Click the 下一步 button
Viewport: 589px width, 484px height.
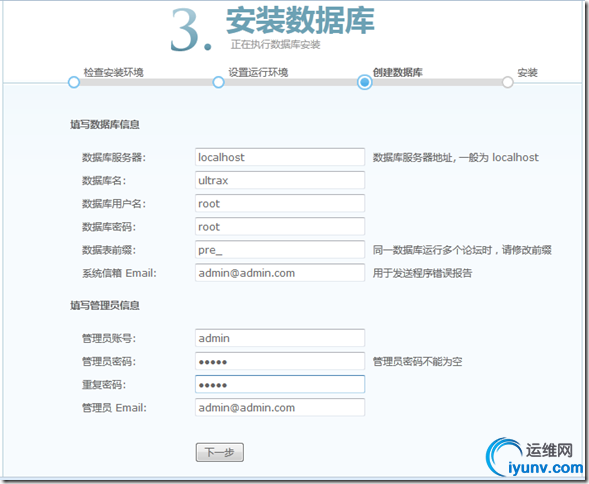click(220, 452)
